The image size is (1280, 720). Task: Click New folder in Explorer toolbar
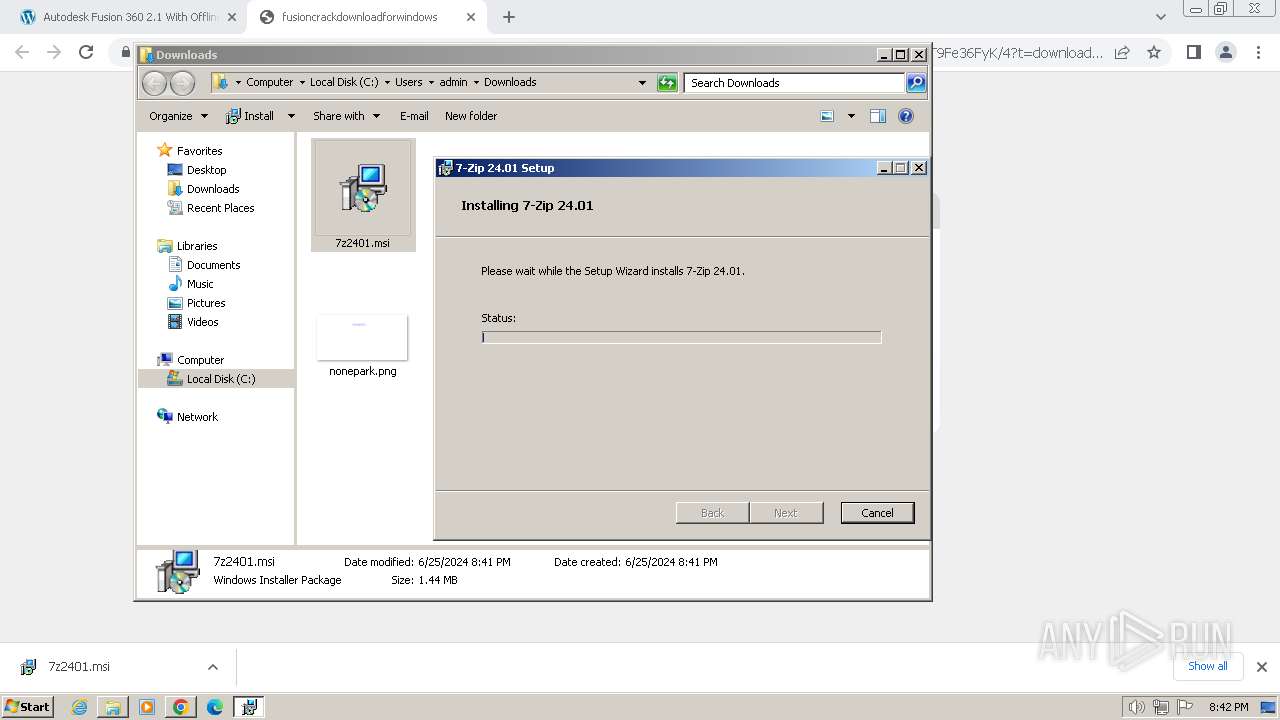point(471,116)
